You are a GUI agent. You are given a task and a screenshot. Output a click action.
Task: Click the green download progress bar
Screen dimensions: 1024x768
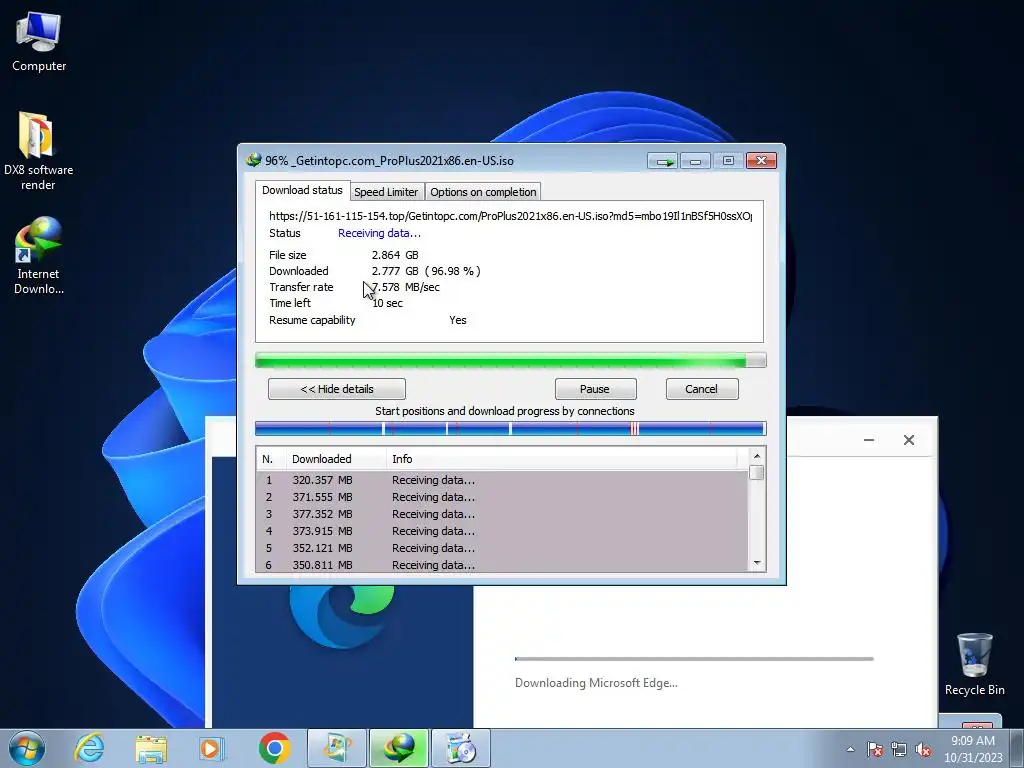[x=511, y=360]
